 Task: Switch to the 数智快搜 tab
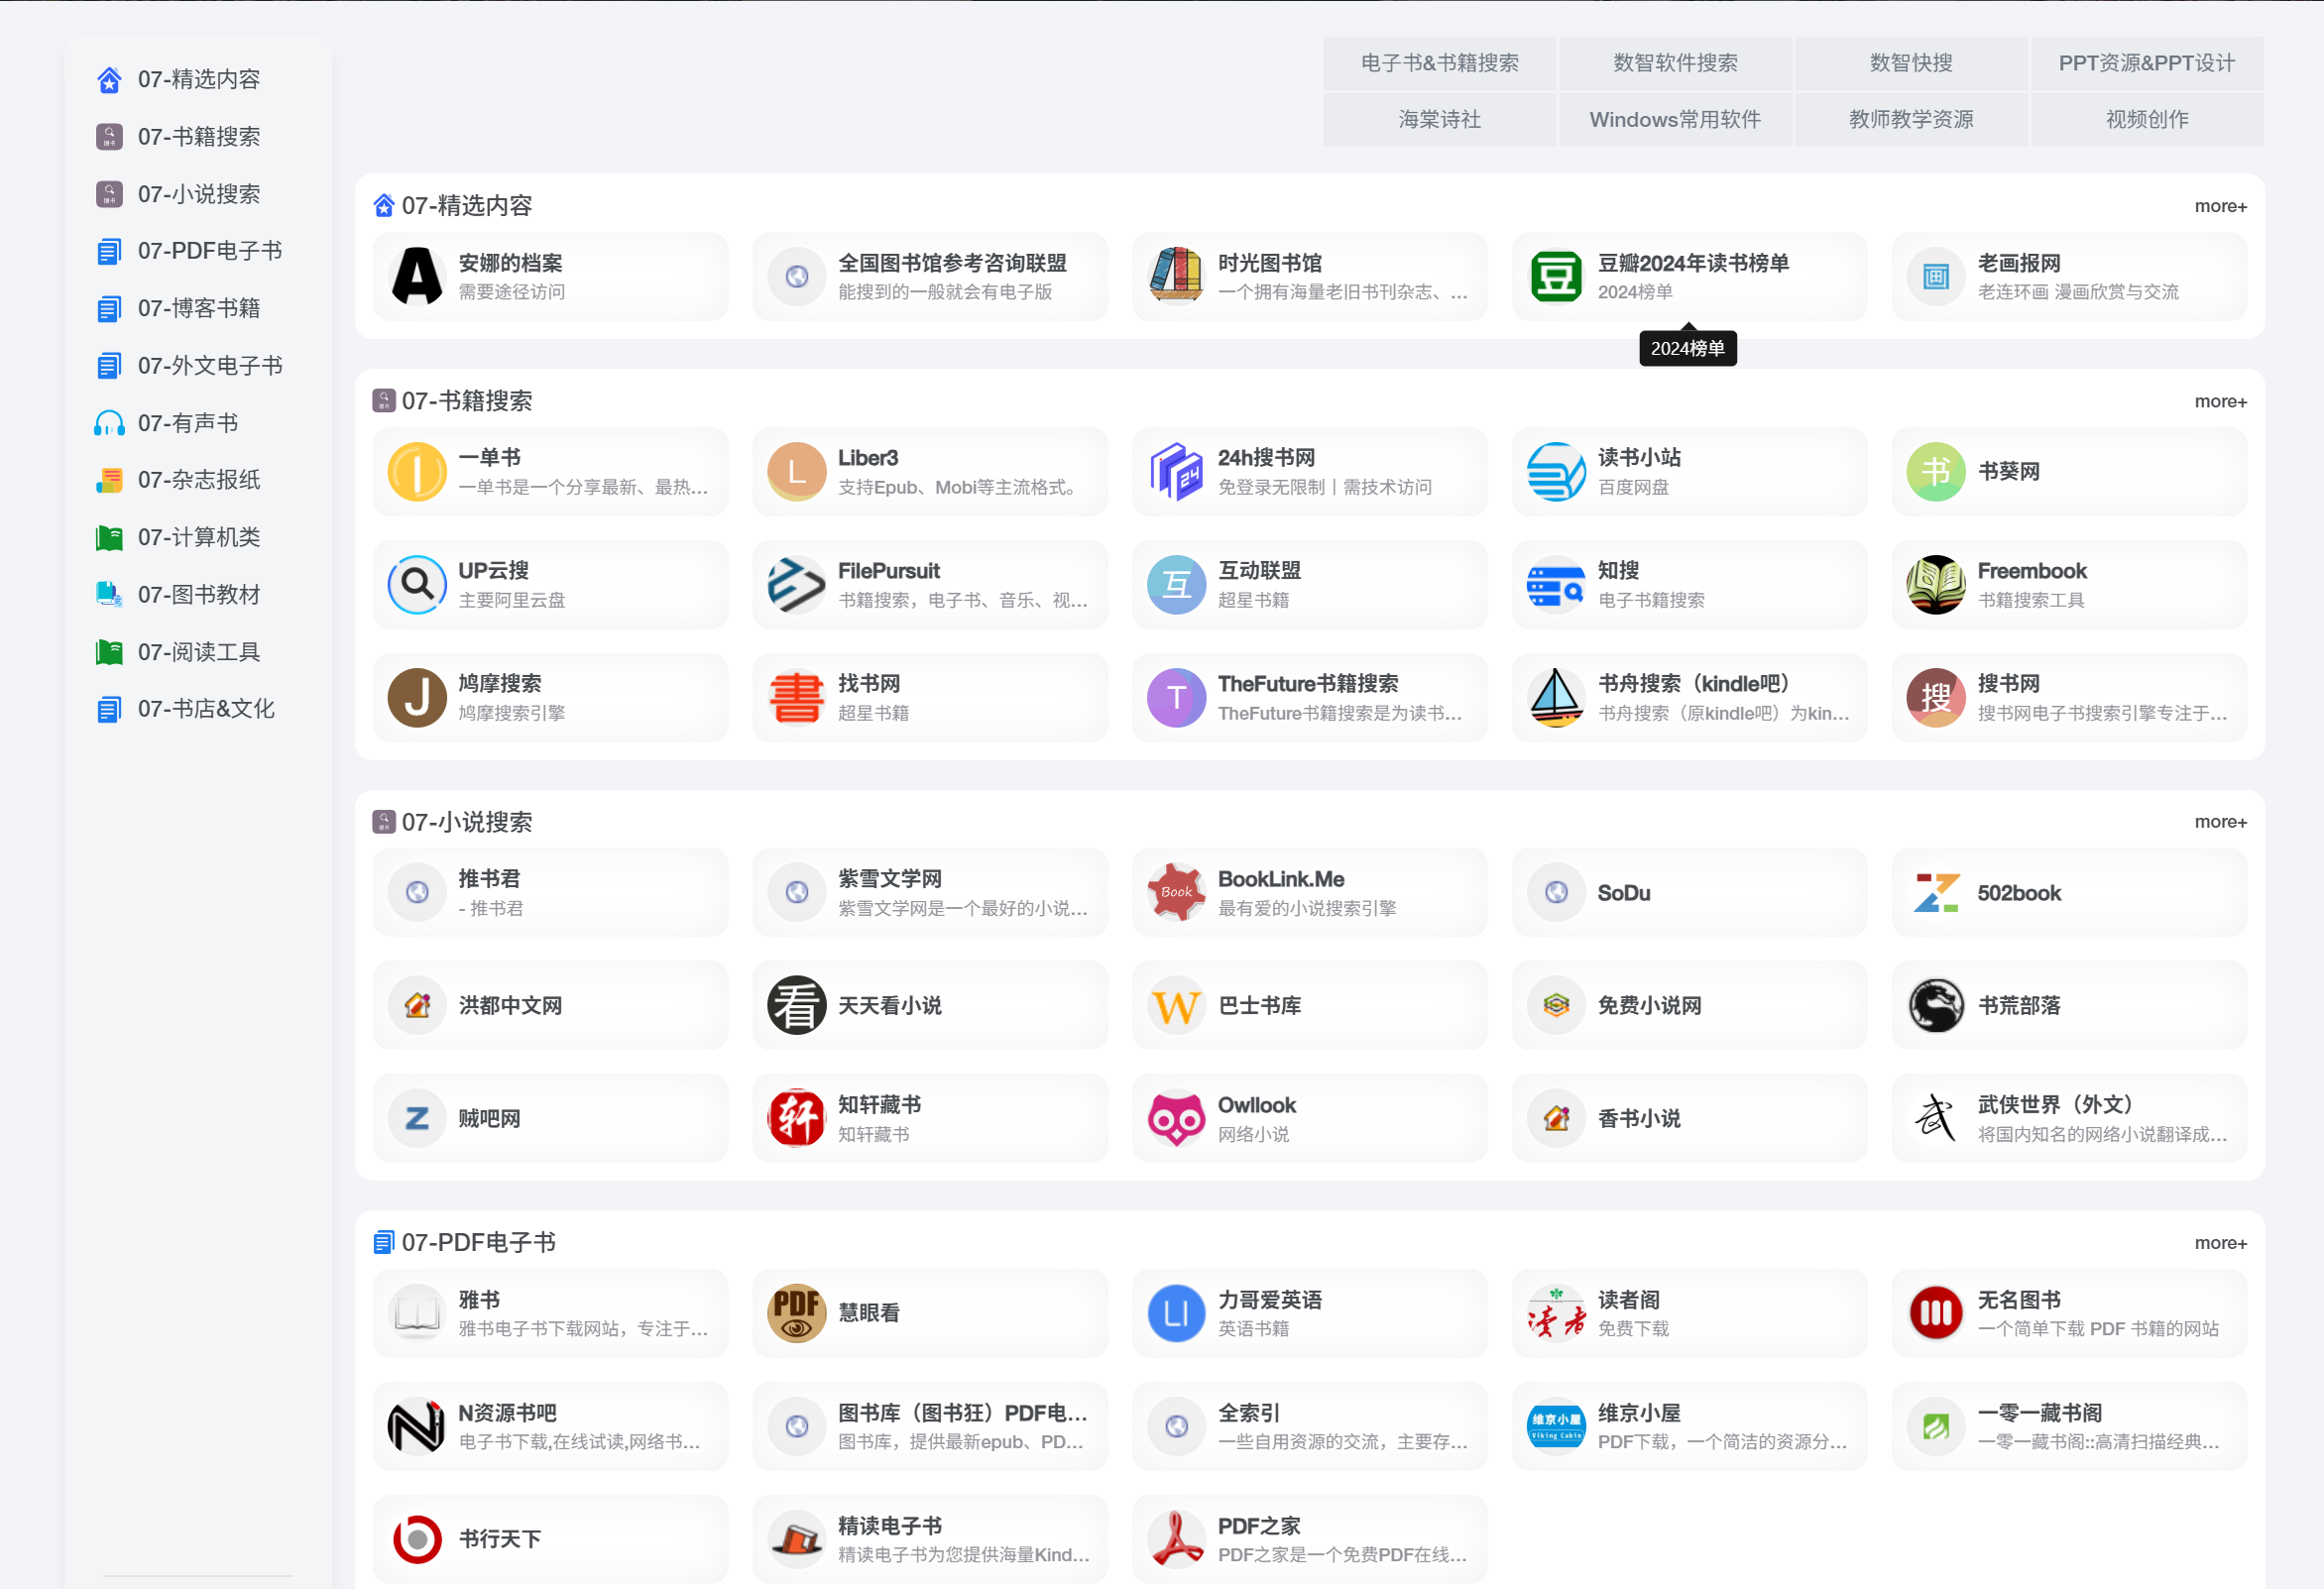(x=1911, y=63)
